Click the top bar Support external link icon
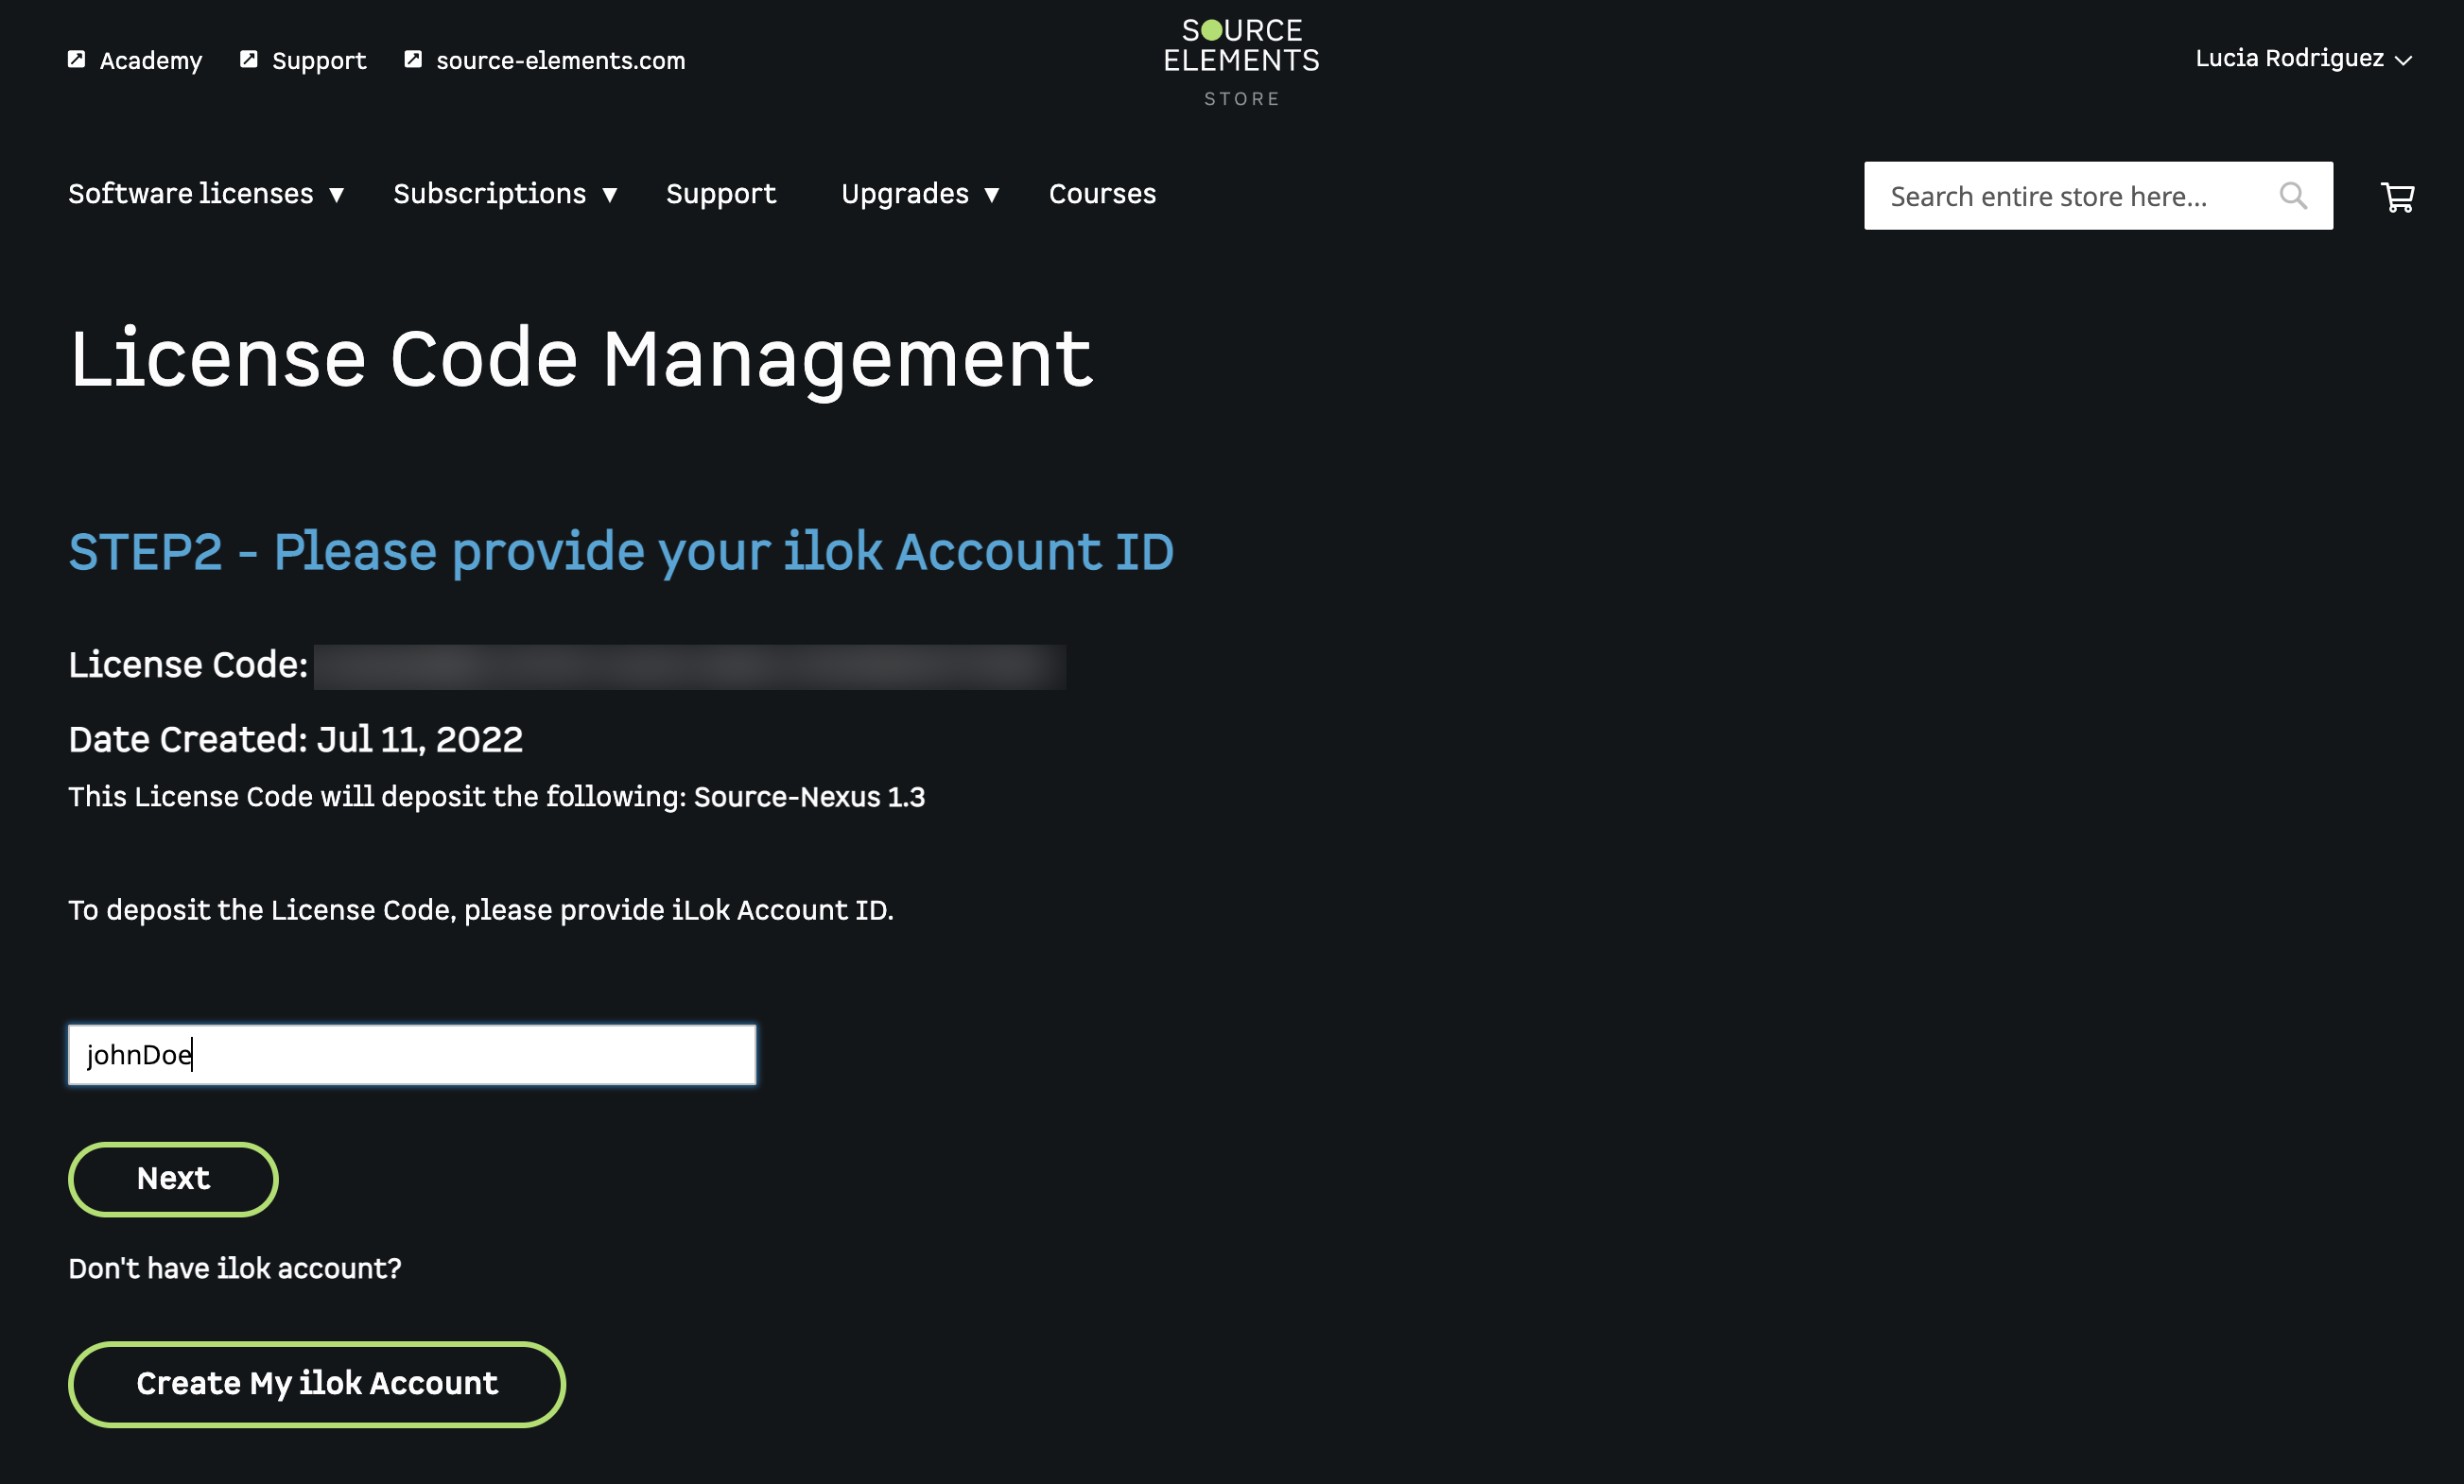This screenshot has width=2464, height=1484. point(249,59)
